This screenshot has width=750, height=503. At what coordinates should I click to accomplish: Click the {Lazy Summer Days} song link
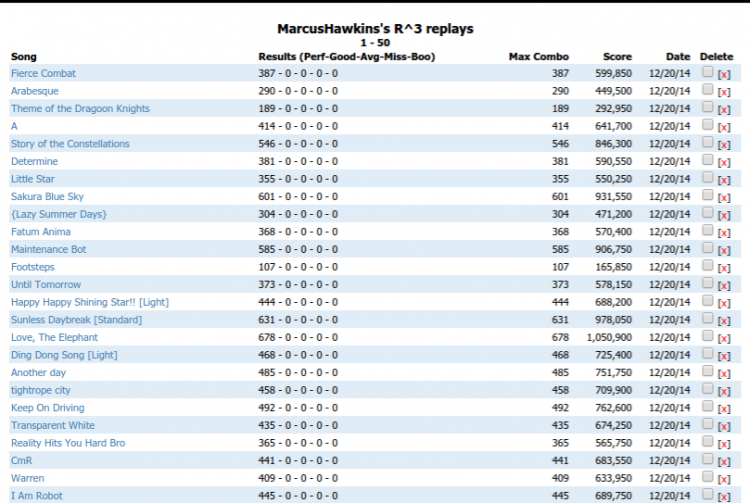coord(59,214)
